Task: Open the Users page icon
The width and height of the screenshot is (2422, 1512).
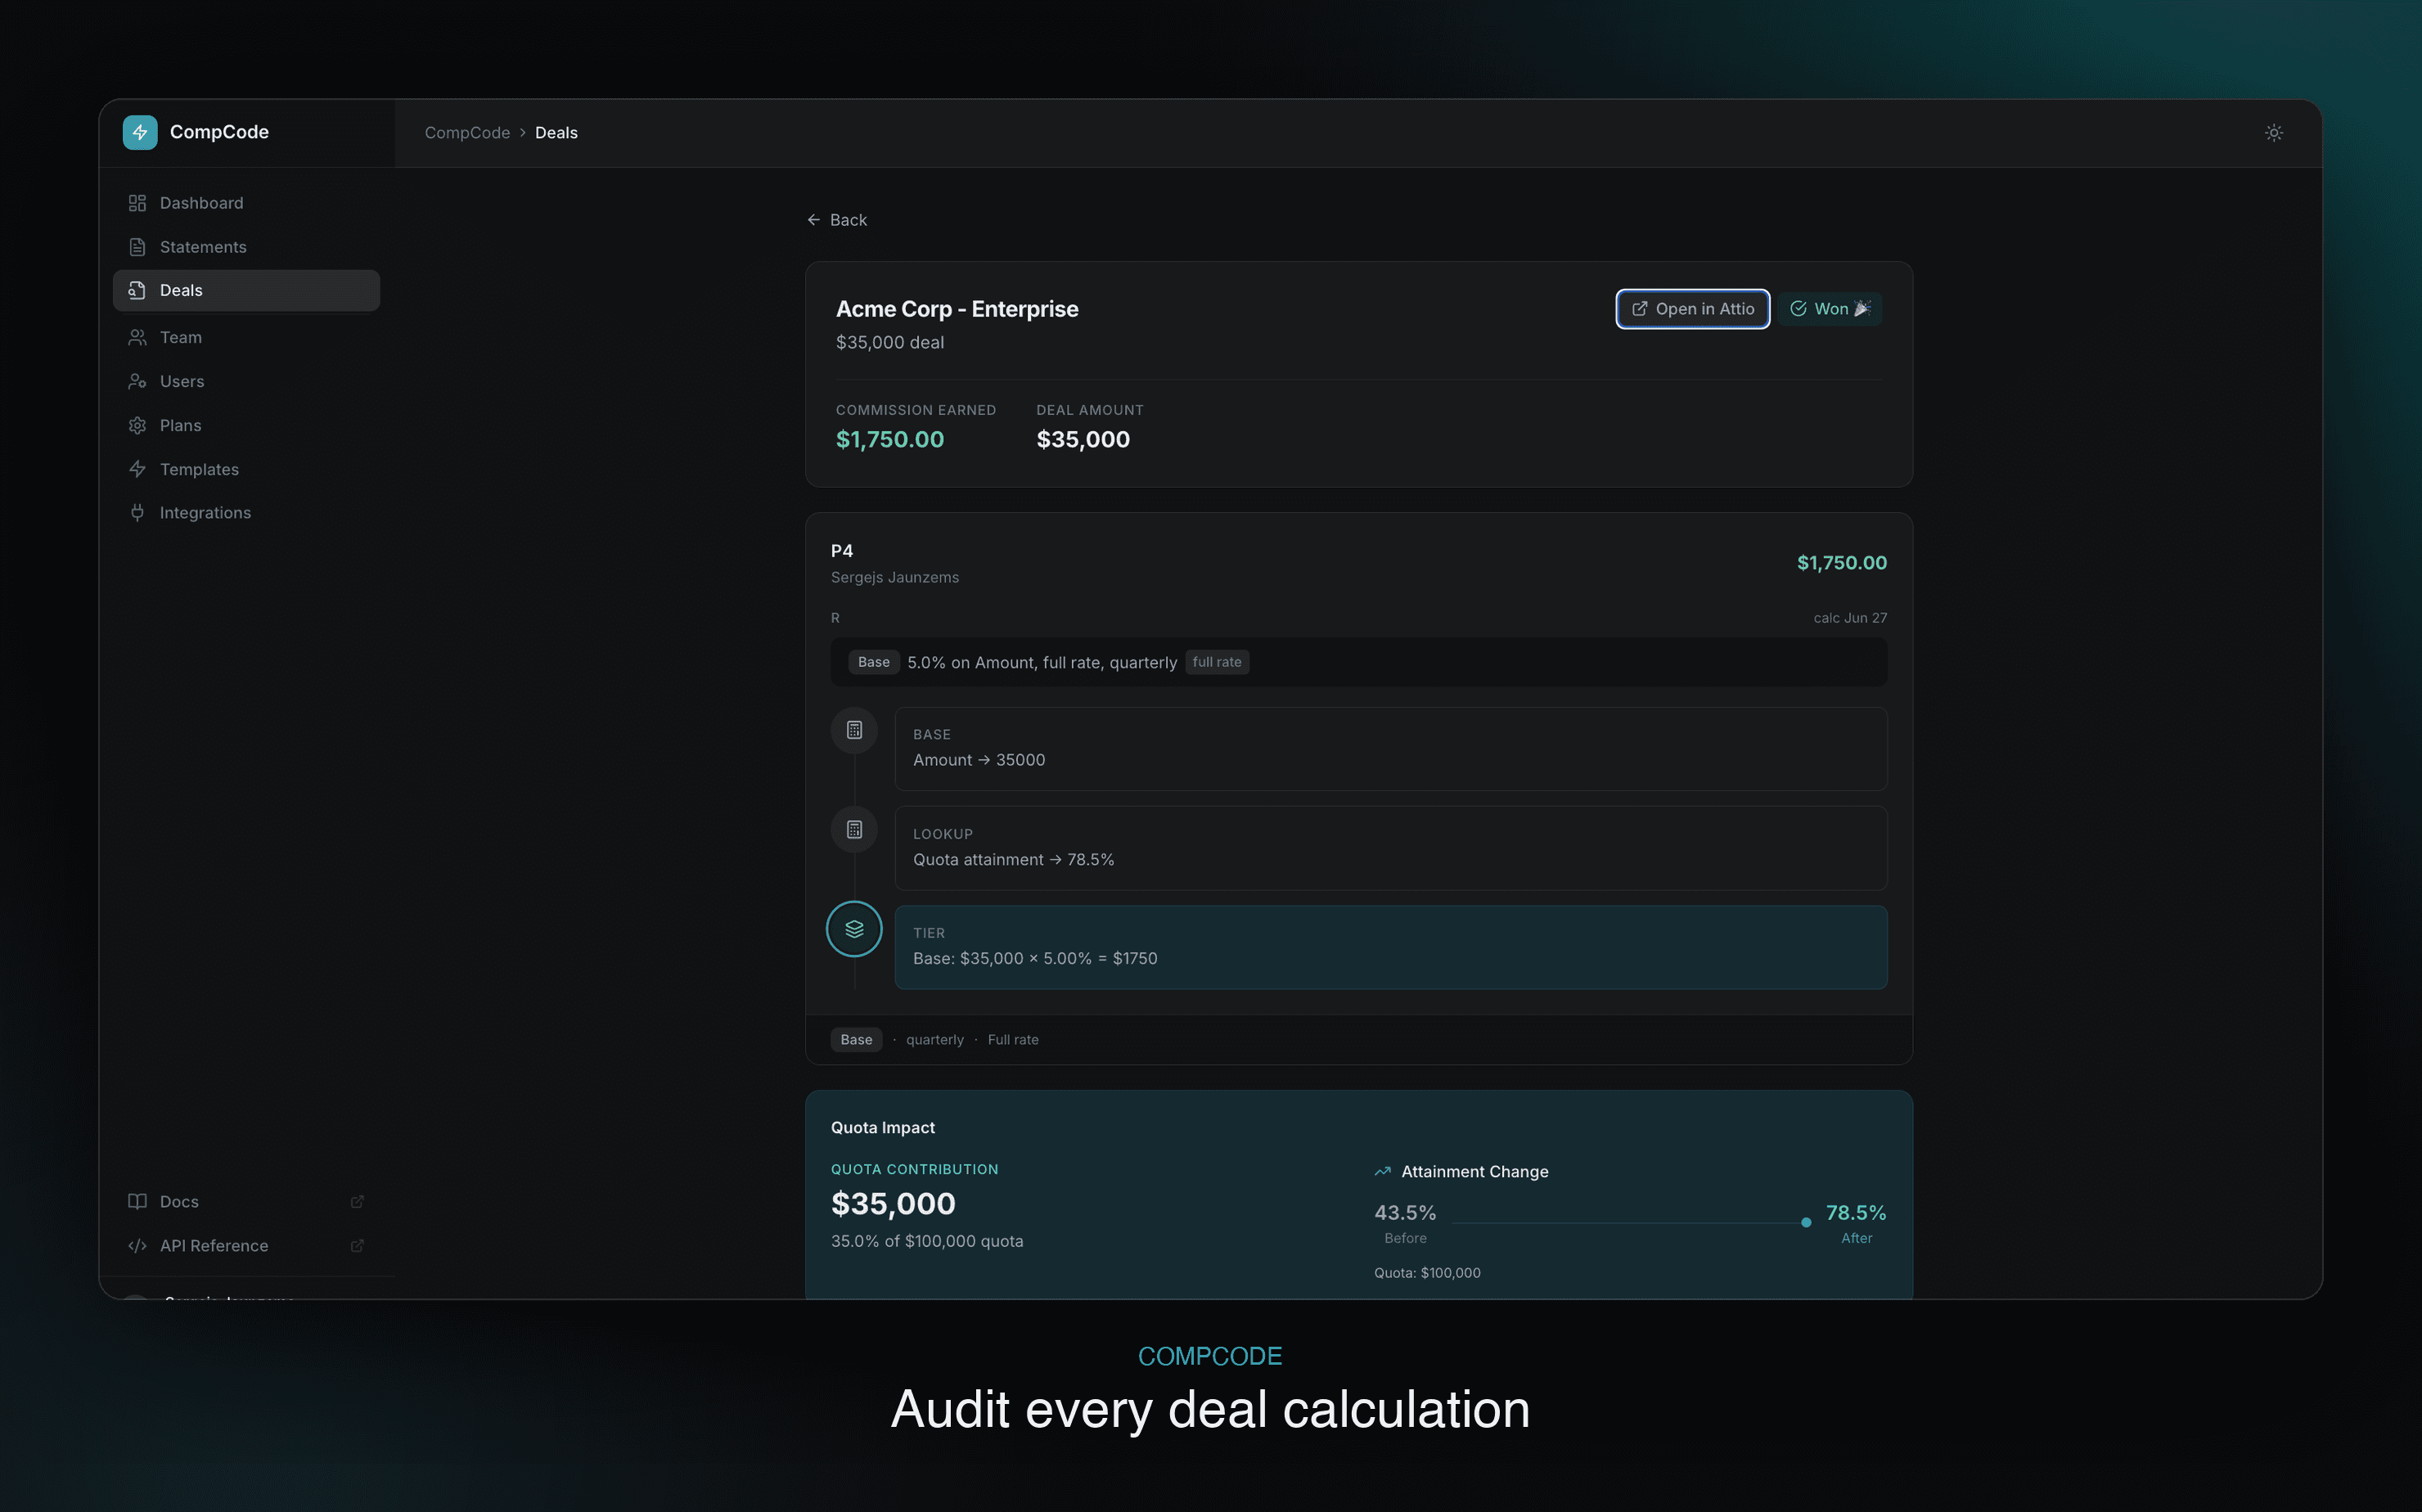Action: (x=137, y=382)
